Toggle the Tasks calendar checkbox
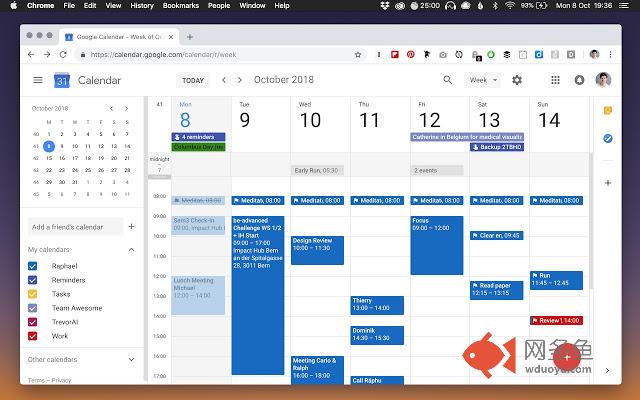640x400 pixels. coord(33,294)
